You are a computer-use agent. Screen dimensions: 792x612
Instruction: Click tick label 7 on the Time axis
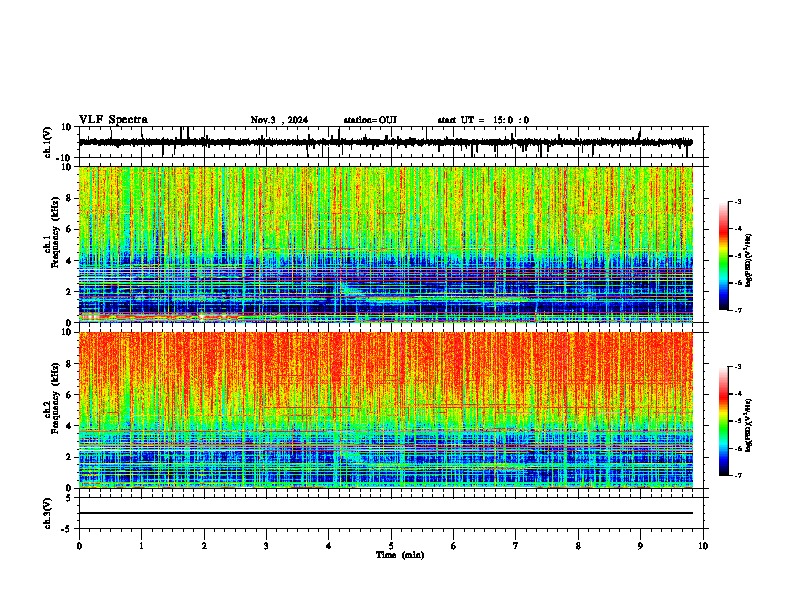(516, 546)
